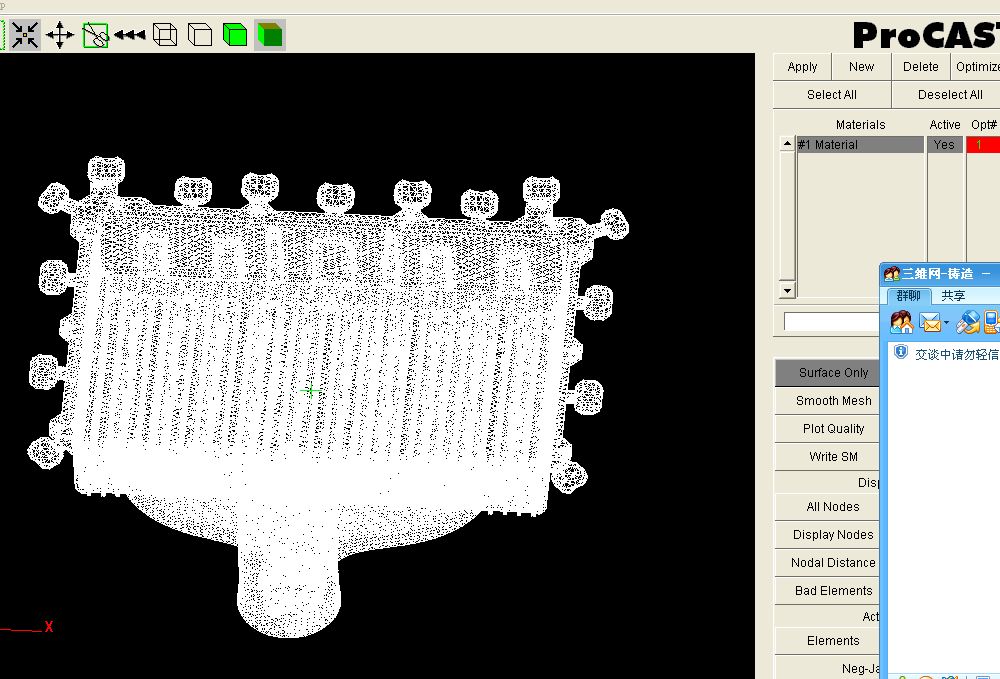The height and width of the screenshot is (679, 1000).
Task: Click the group avatar icon in chat title bar
Action: point(892,274)
